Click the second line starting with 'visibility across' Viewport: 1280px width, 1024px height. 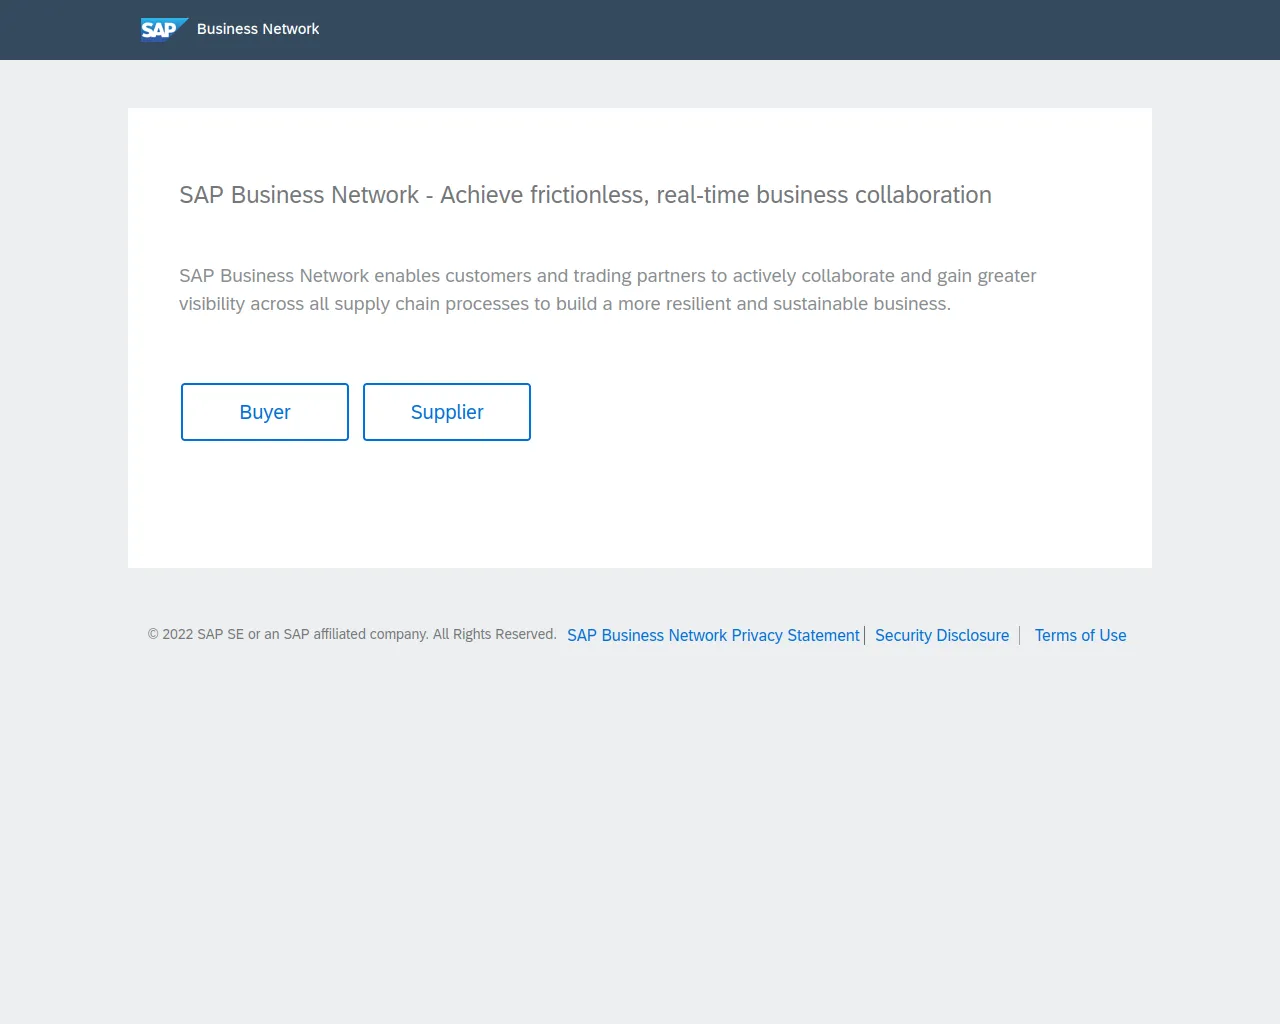564,304
